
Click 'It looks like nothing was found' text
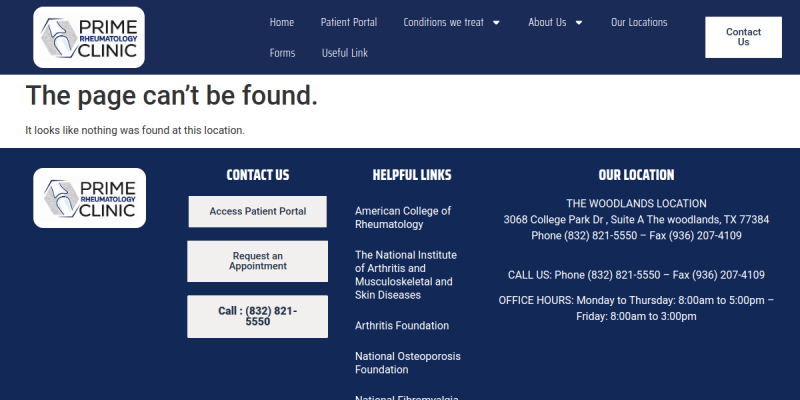coord(135,131)
